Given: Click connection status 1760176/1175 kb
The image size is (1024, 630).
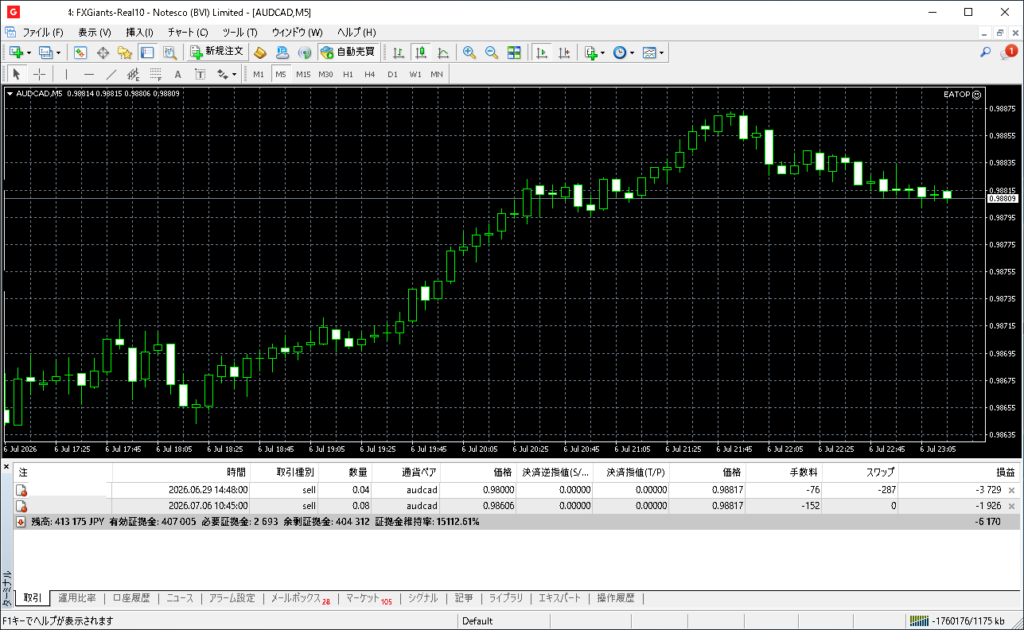Looking at the screenshot, I should click(958, 621).
